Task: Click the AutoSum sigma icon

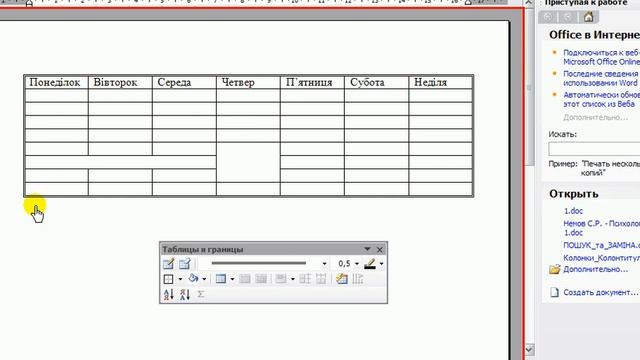Action: (x=201, y=294)
